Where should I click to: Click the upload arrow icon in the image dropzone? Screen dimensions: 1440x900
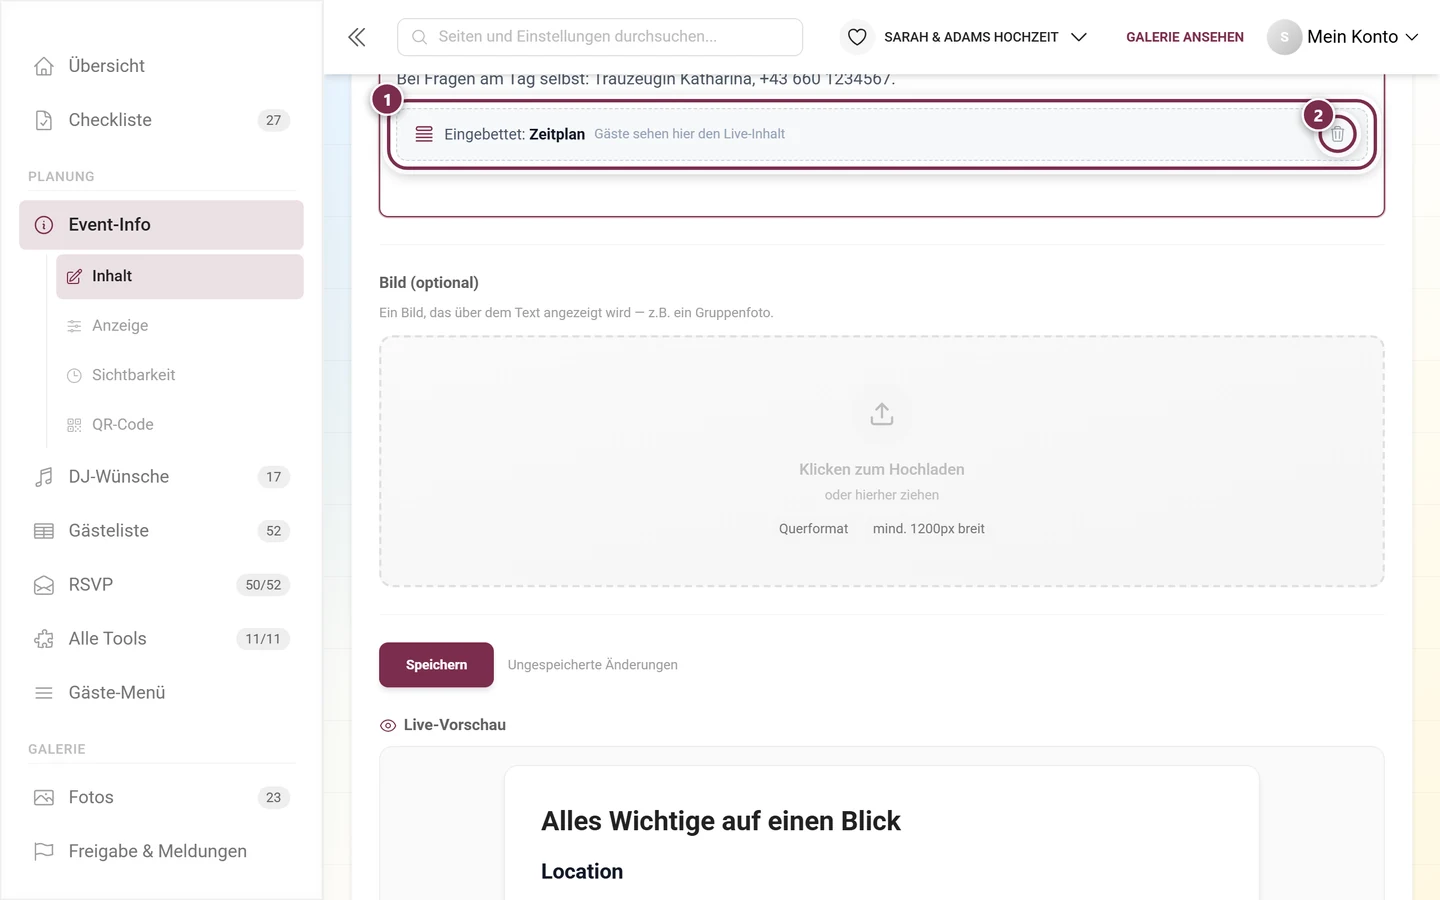pyautogui.click(x=881, y=414)
